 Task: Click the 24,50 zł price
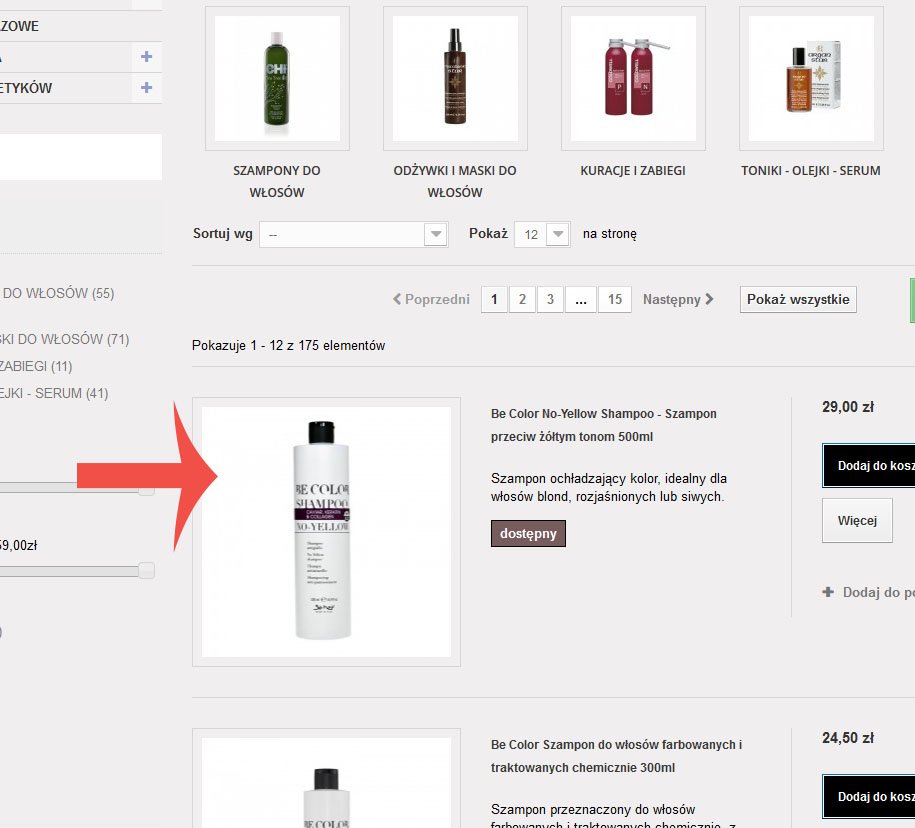(x=848, y=738)
